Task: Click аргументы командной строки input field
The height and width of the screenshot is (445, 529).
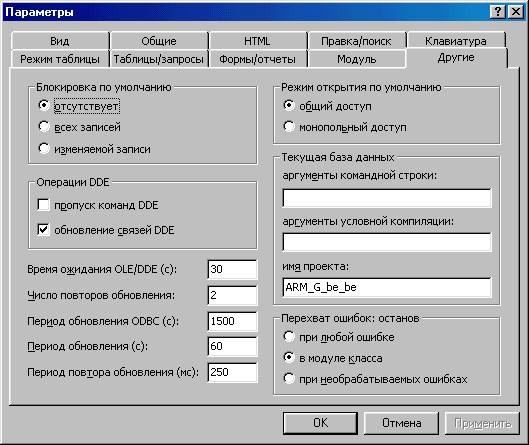Action: (387, 198)
